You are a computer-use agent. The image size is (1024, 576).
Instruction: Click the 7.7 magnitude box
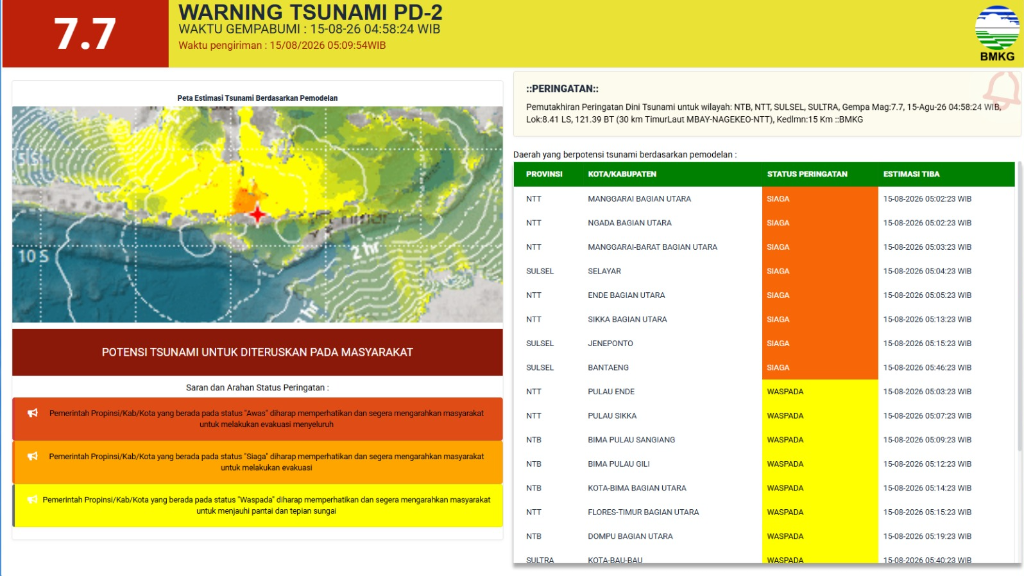(x=86, y=33)
